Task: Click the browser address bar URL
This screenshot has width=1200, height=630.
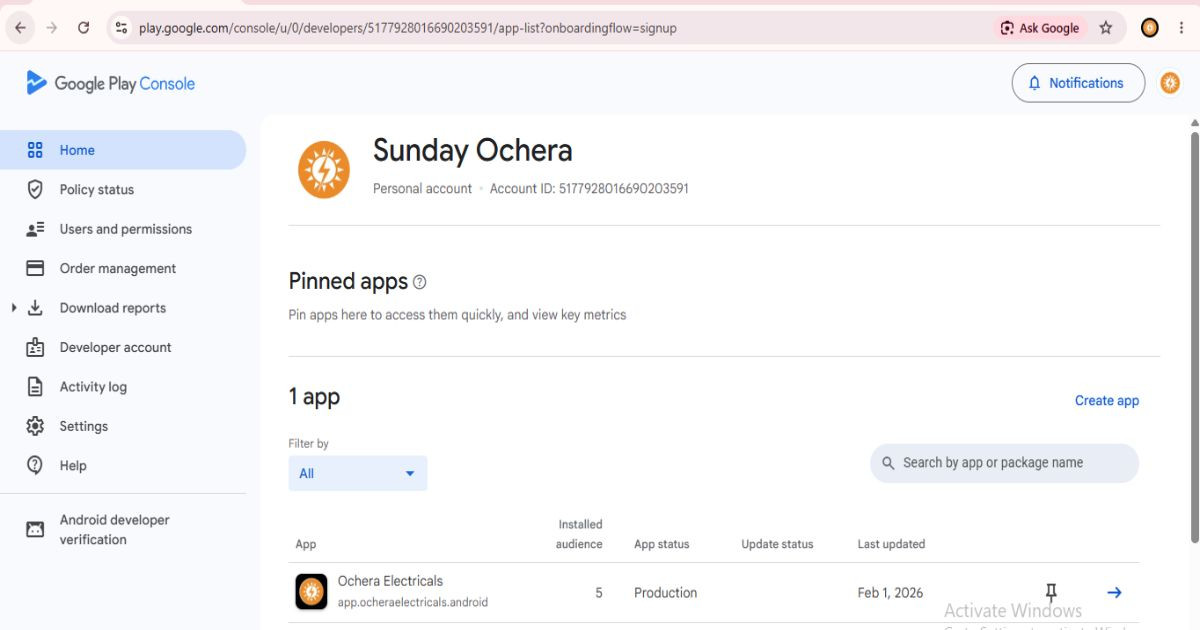Action: [408, 28]
